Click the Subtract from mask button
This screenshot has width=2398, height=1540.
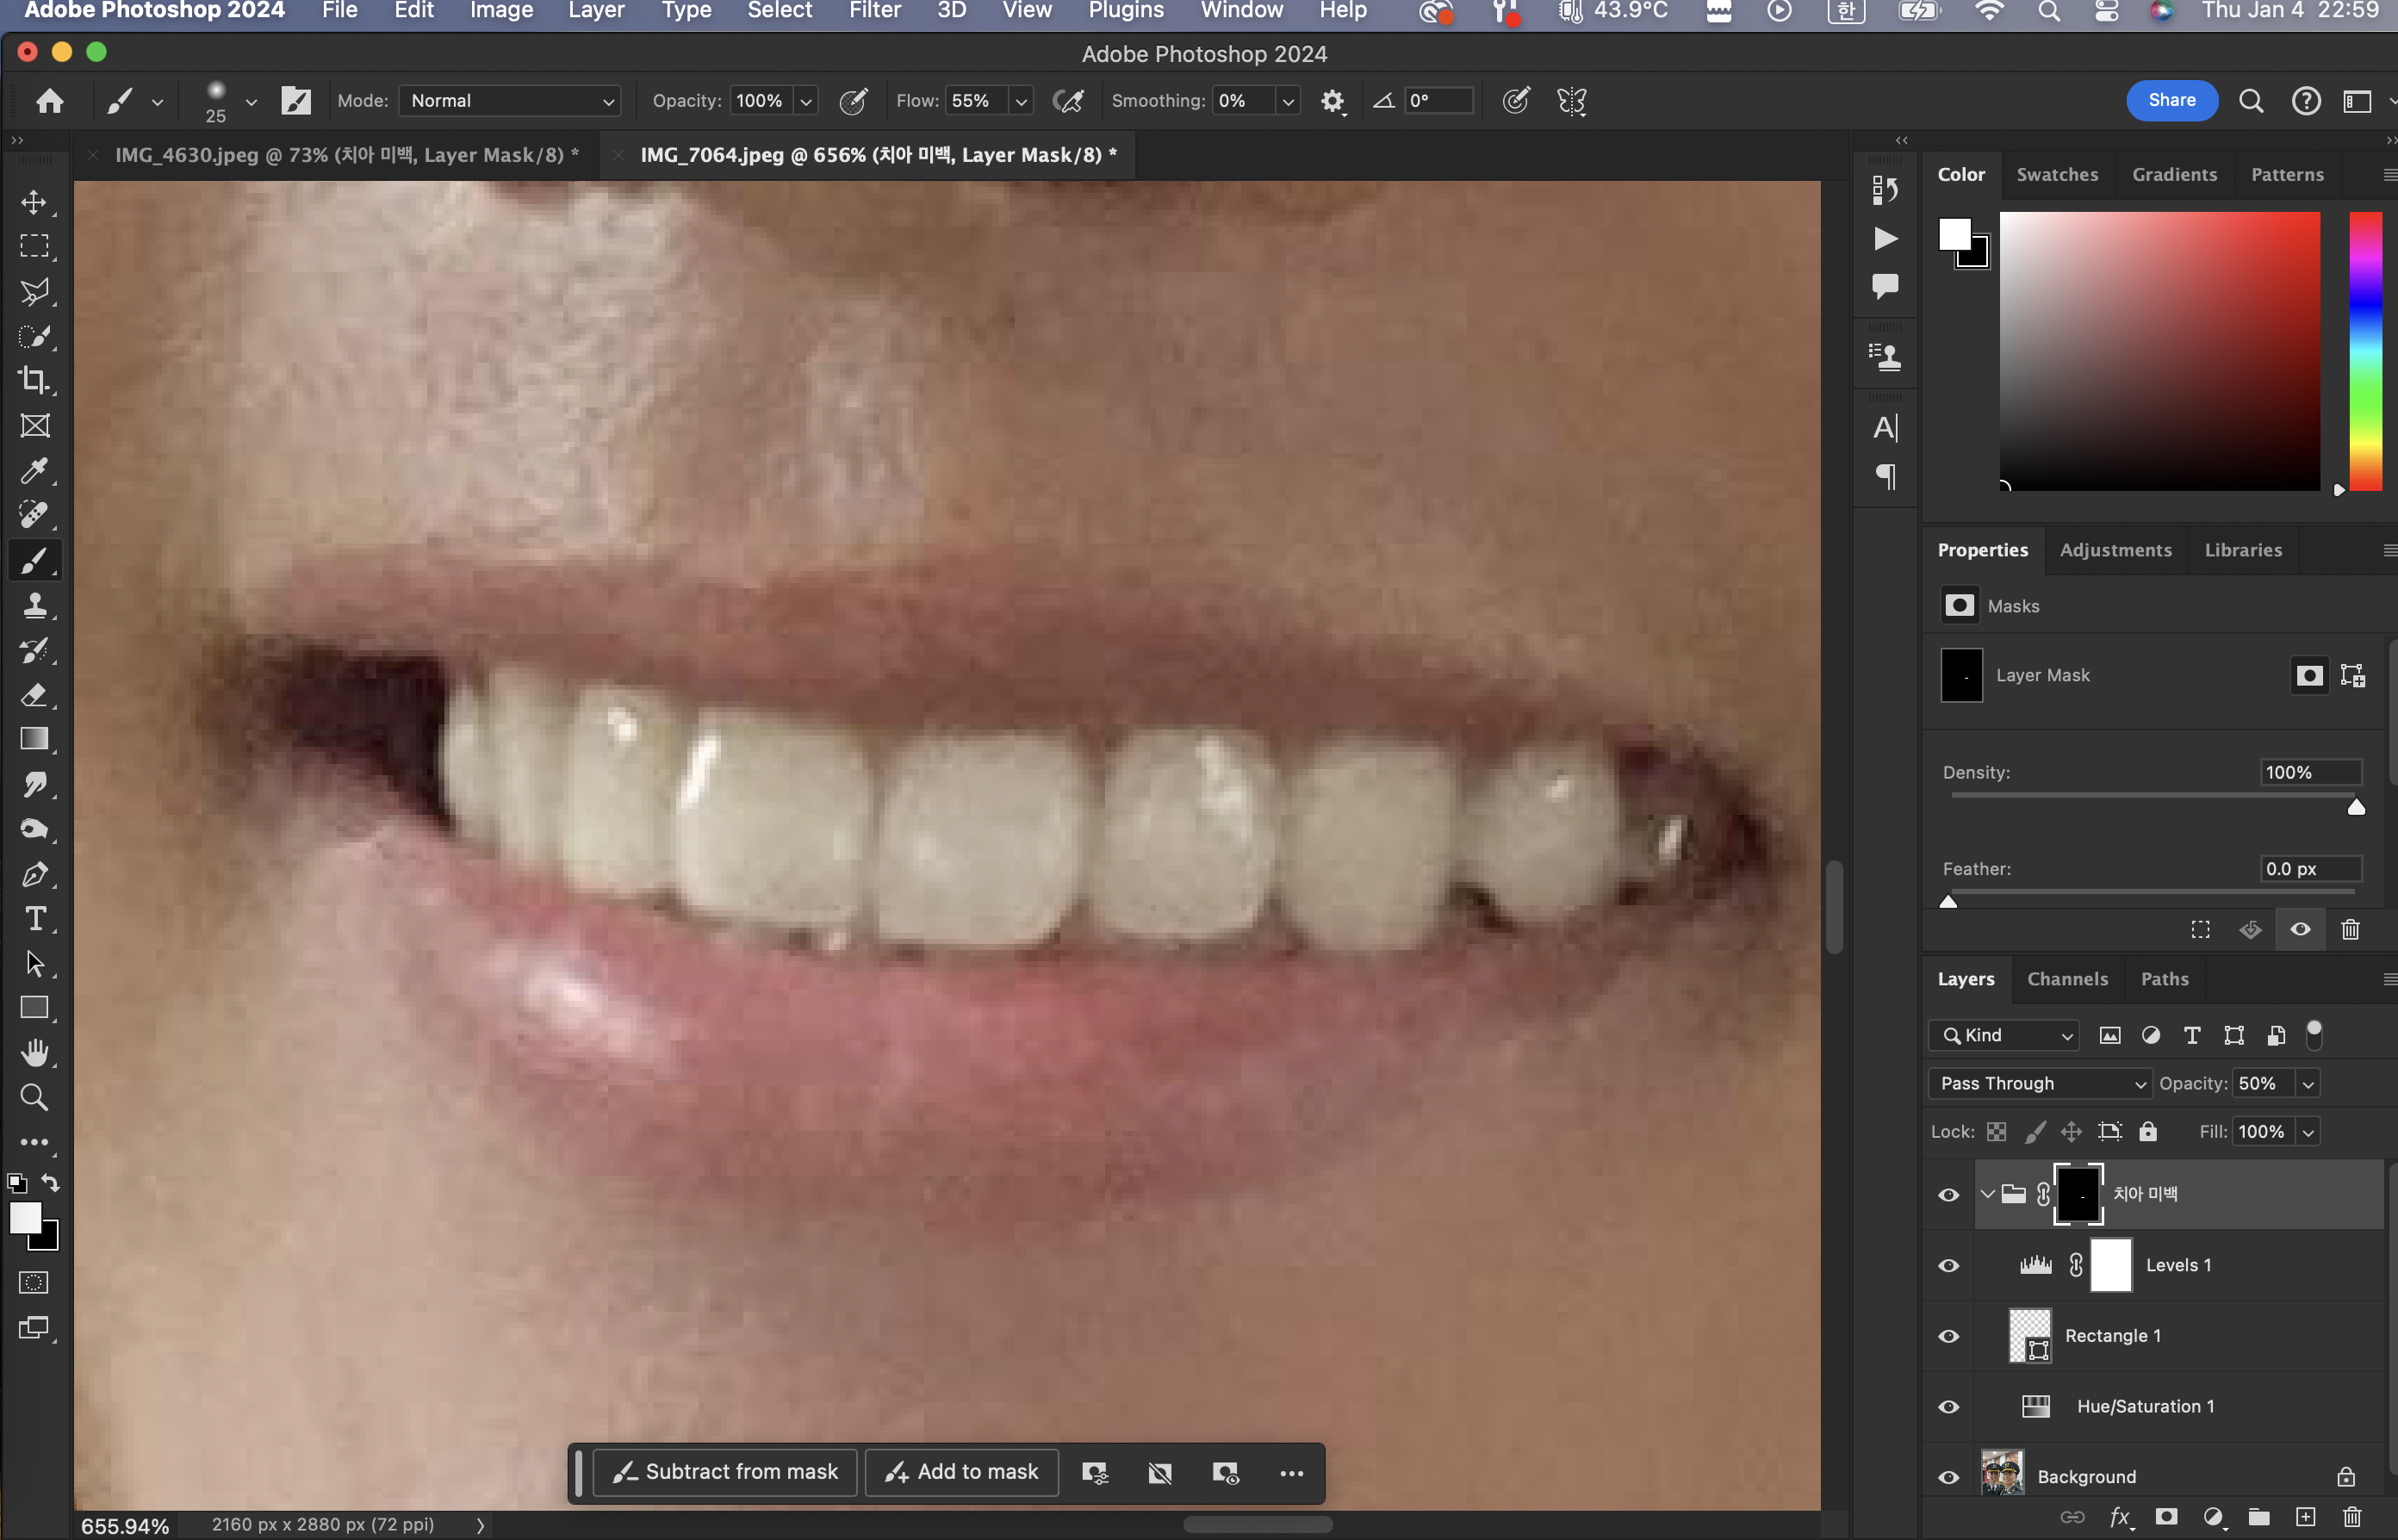(x=725, y=1472)
